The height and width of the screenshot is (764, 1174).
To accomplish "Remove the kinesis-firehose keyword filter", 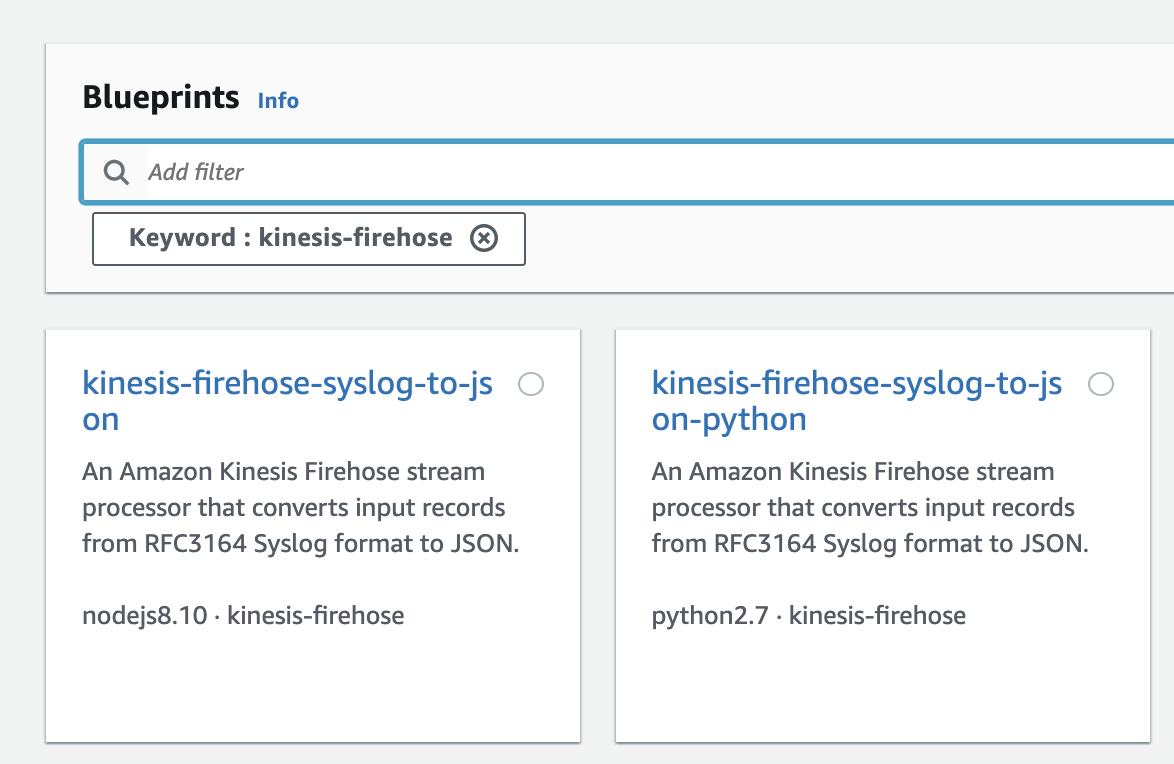I will click(484, 238).
